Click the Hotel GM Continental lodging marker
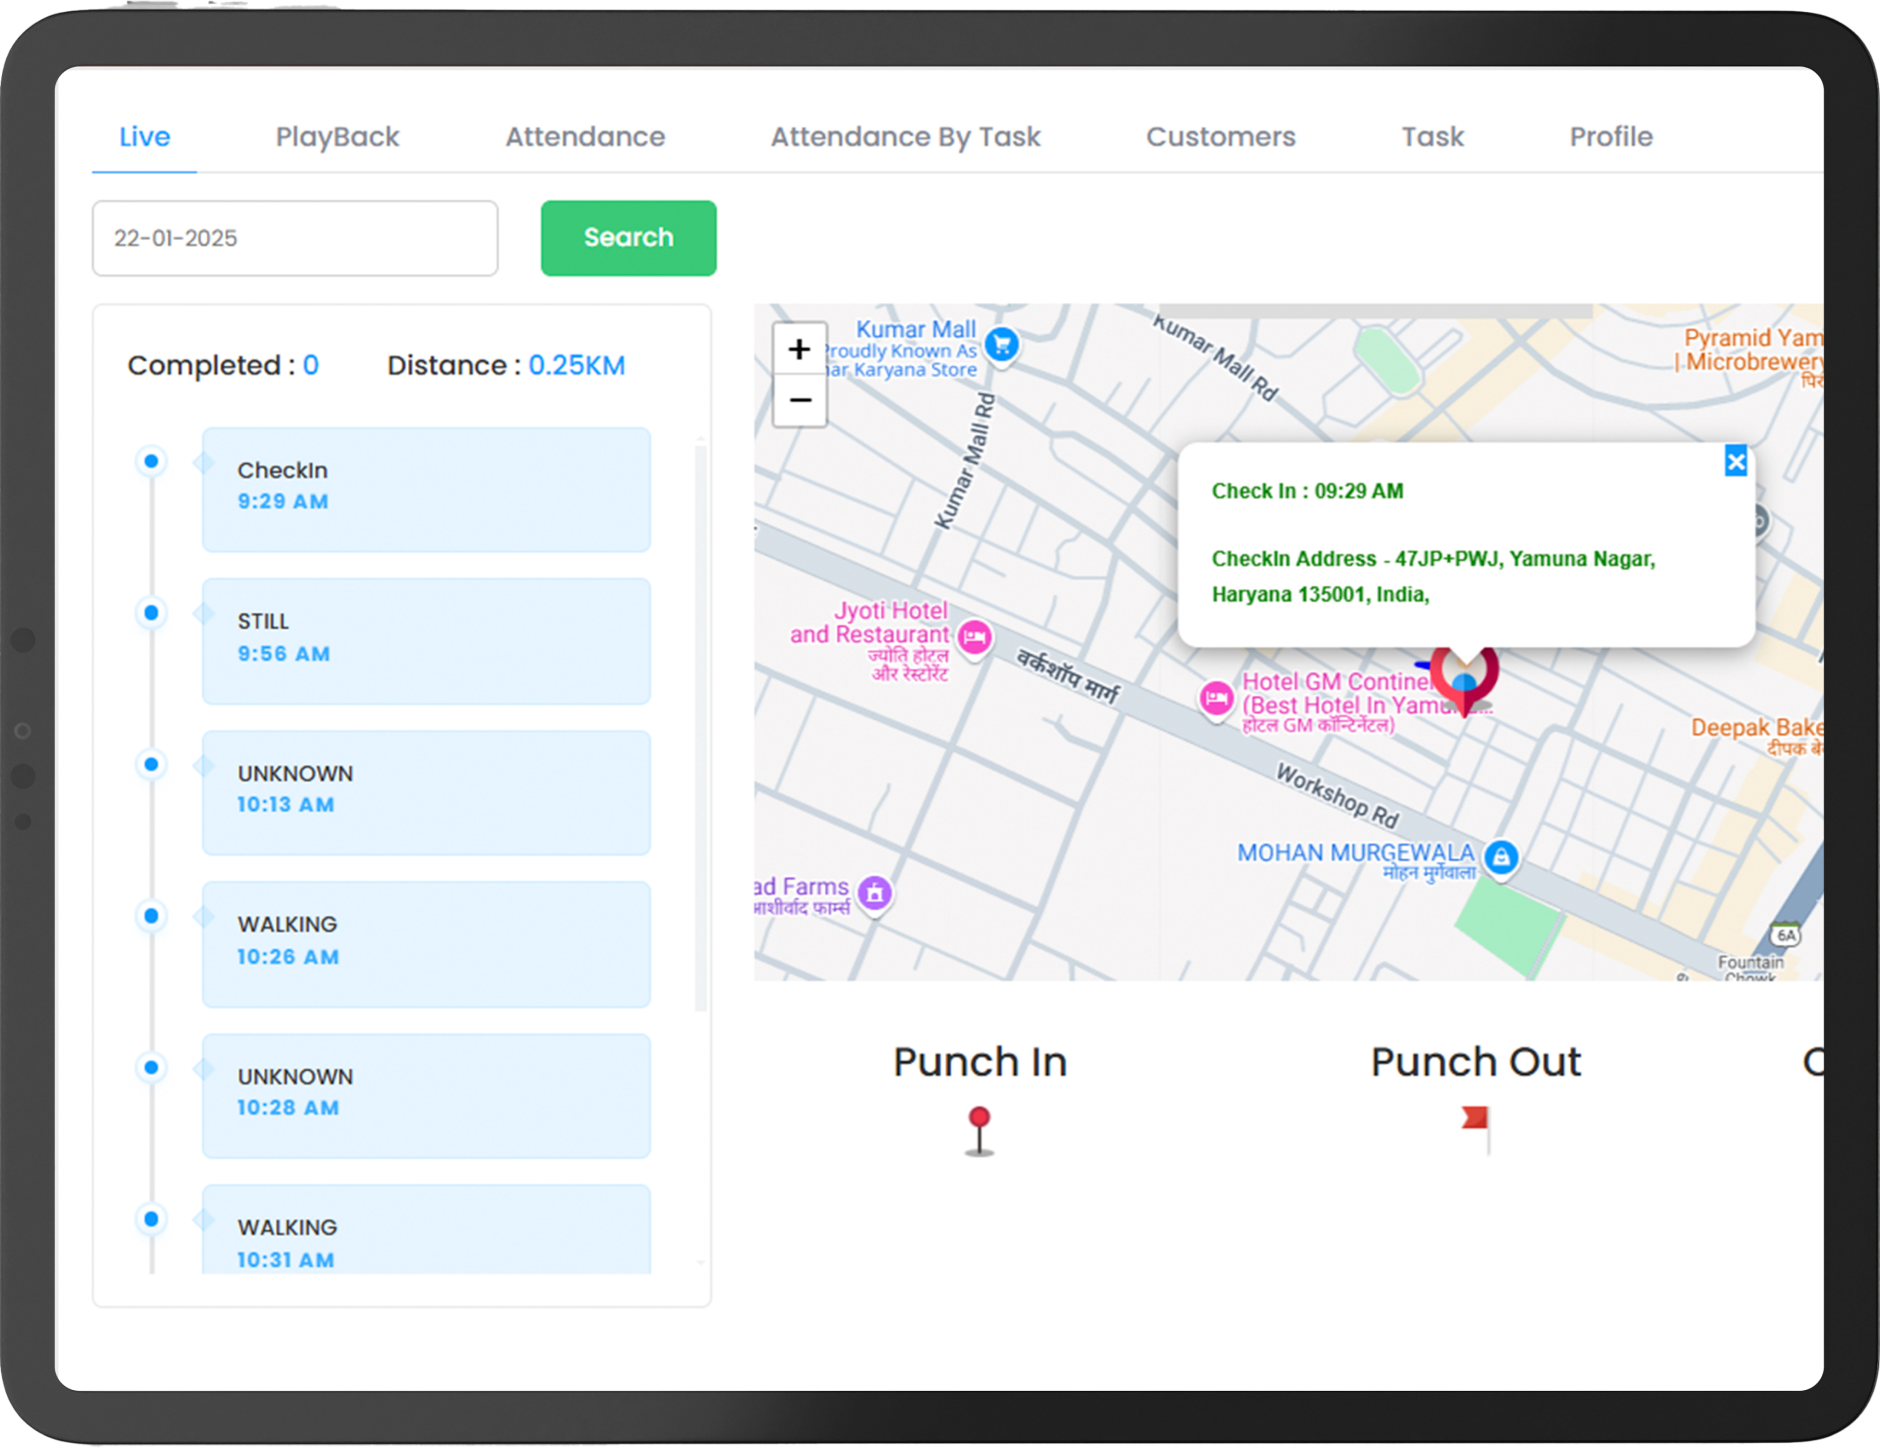The width and height of the screenshot is (1880, 1448). (1216, 698)
